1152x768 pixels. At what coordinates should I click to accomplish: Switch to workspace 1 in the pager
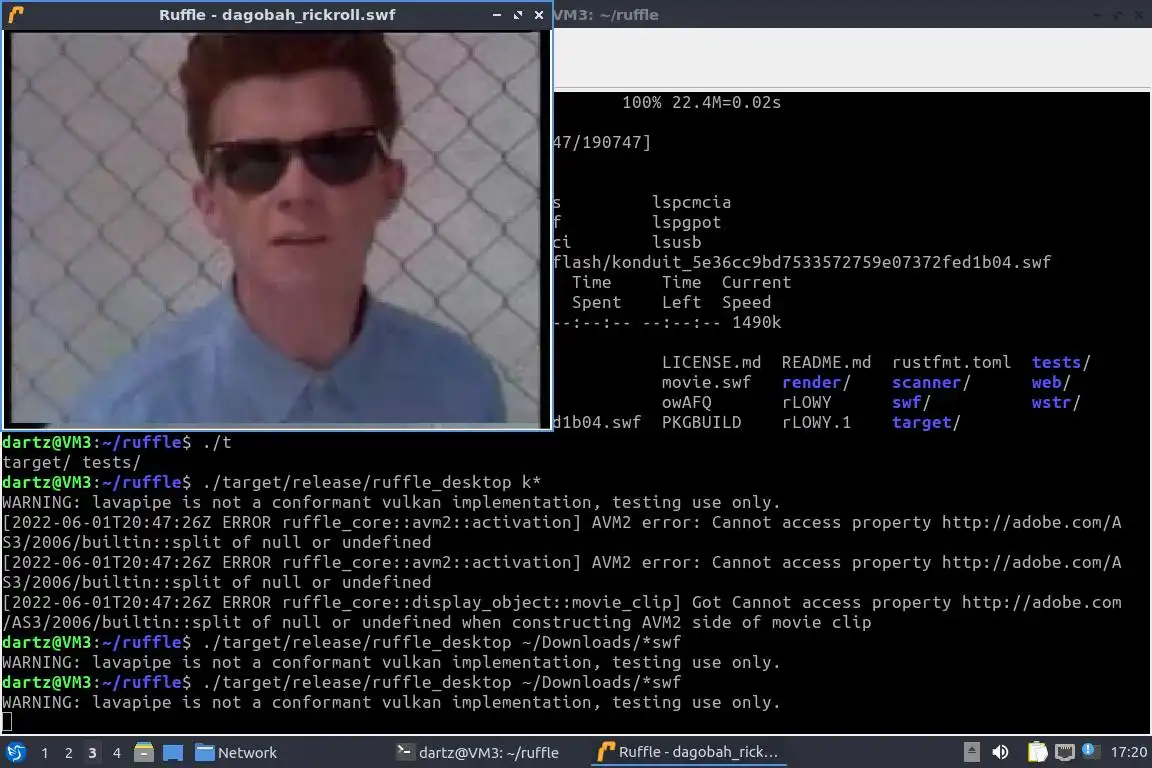click(x=45, y=753)
